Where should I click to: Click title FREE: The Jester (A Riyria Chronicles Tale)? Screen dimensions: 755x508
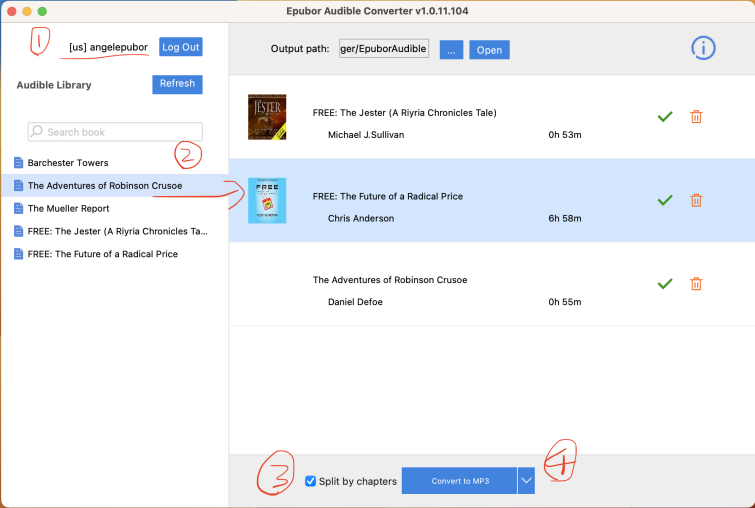pyautogui.click(x=404, y=113)
